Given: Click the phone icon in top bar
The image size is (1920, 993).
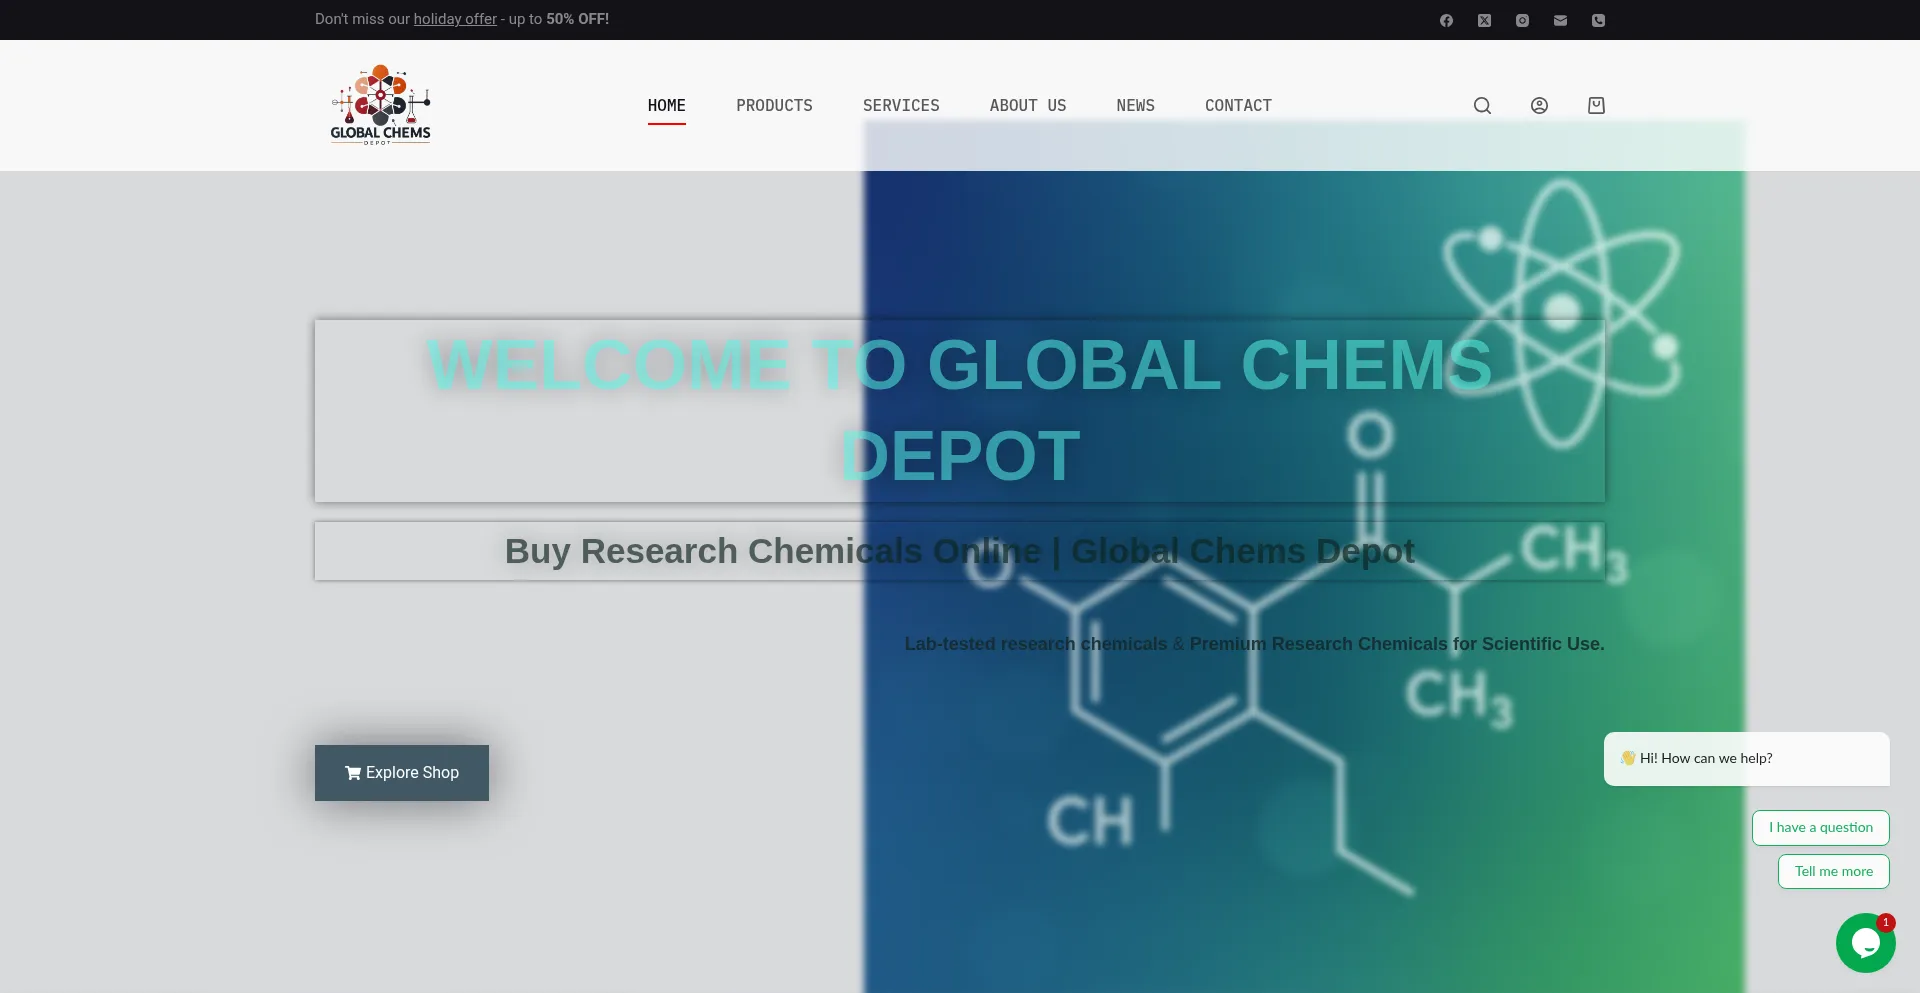Looking at the screenshot, I should [1598, 20].
